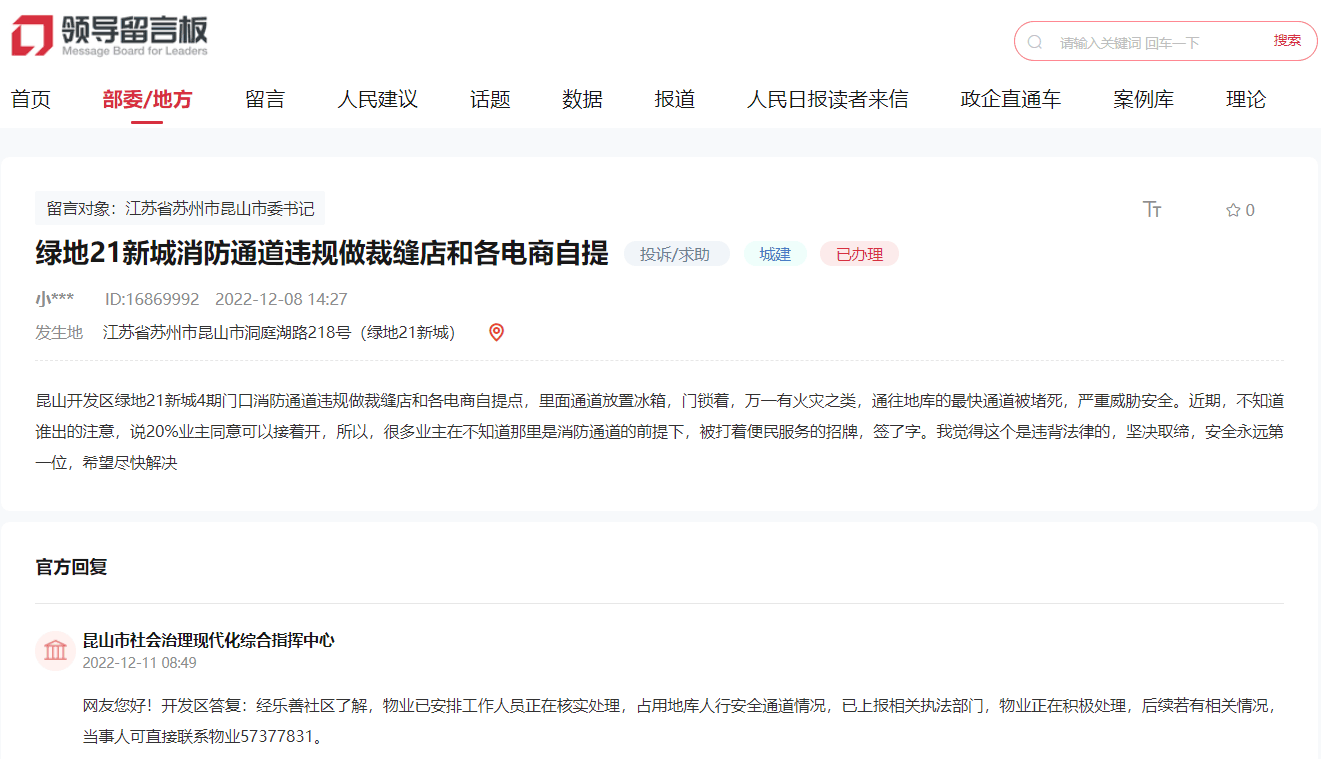
Task: Click the 投诉/求助 tag
Action: pos(676,253)
